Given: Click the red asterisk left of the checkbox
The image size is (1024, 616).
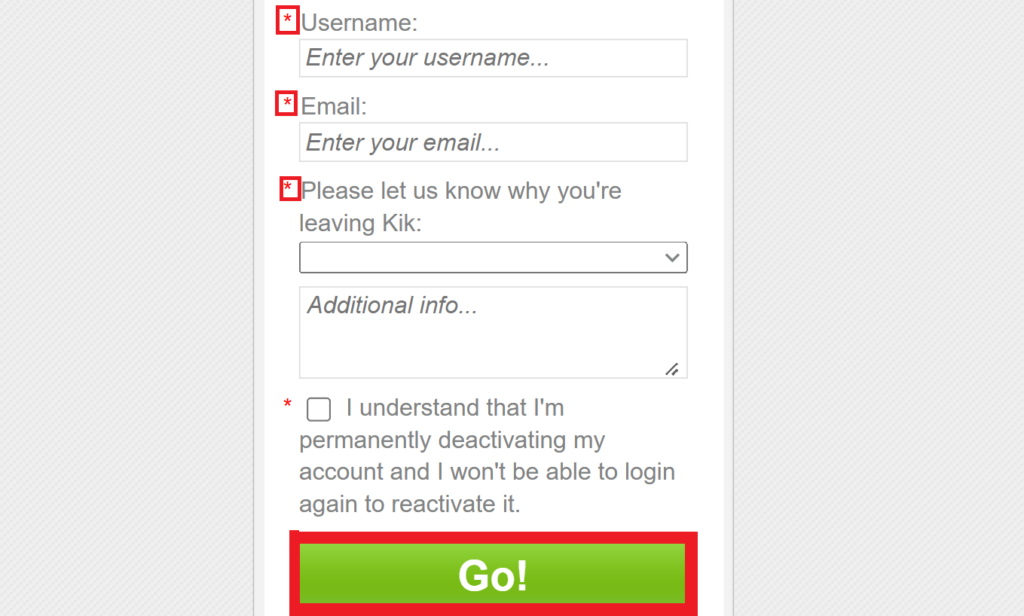Looking at the screenshot, I should pyautogui.click(x=288, y=405).
